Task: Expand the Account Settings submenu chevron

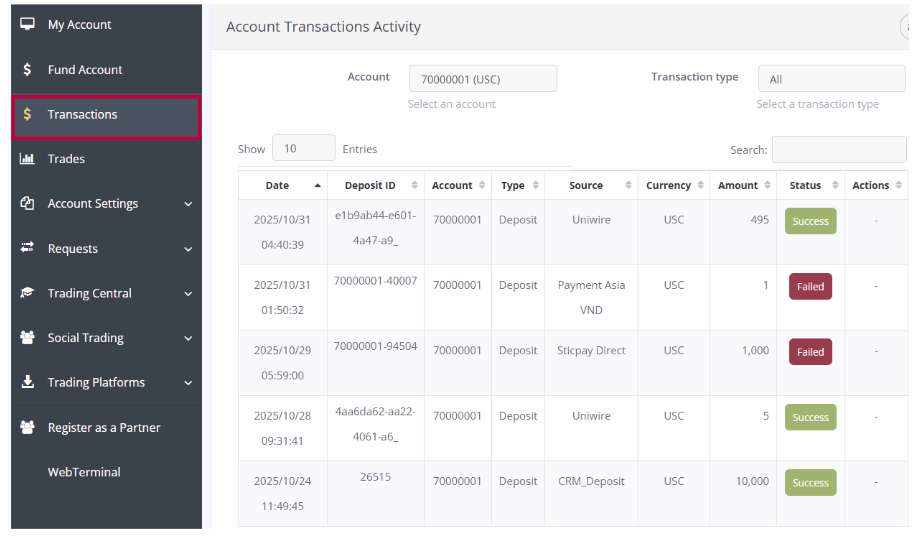Action: (x=188, y=204)
